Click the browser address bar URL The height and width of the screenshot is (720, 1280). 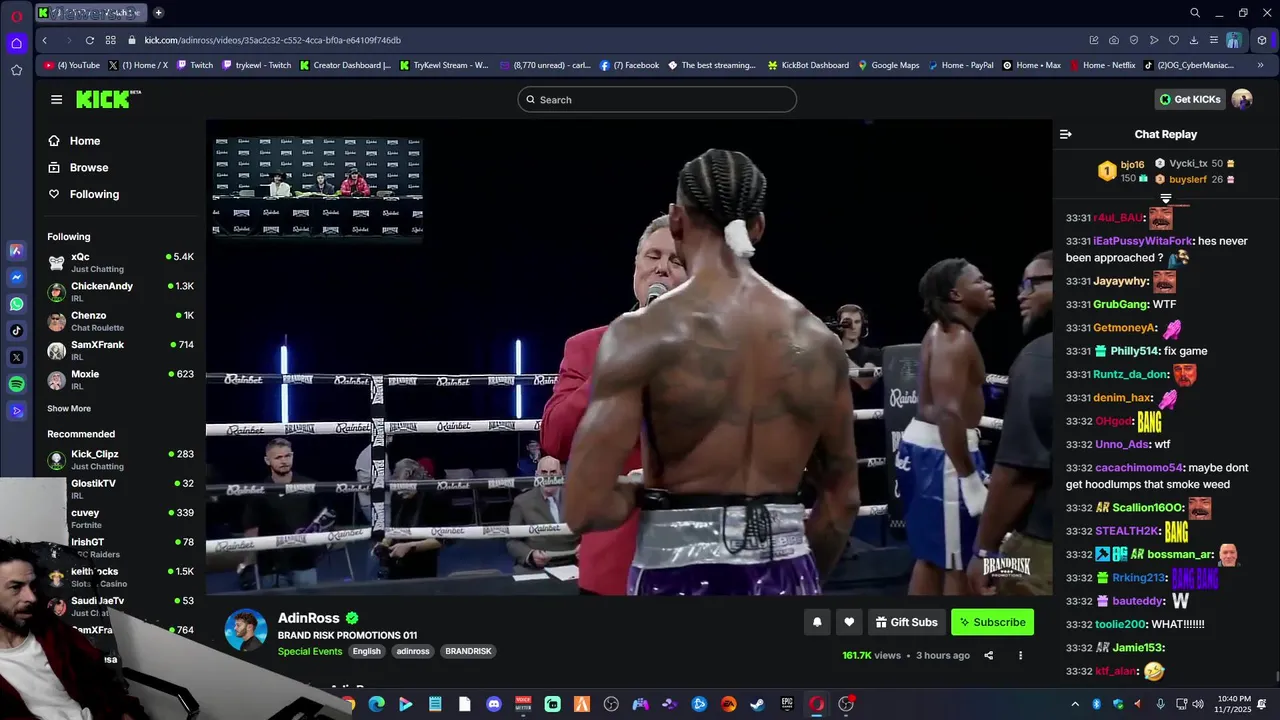pos(272,40)
